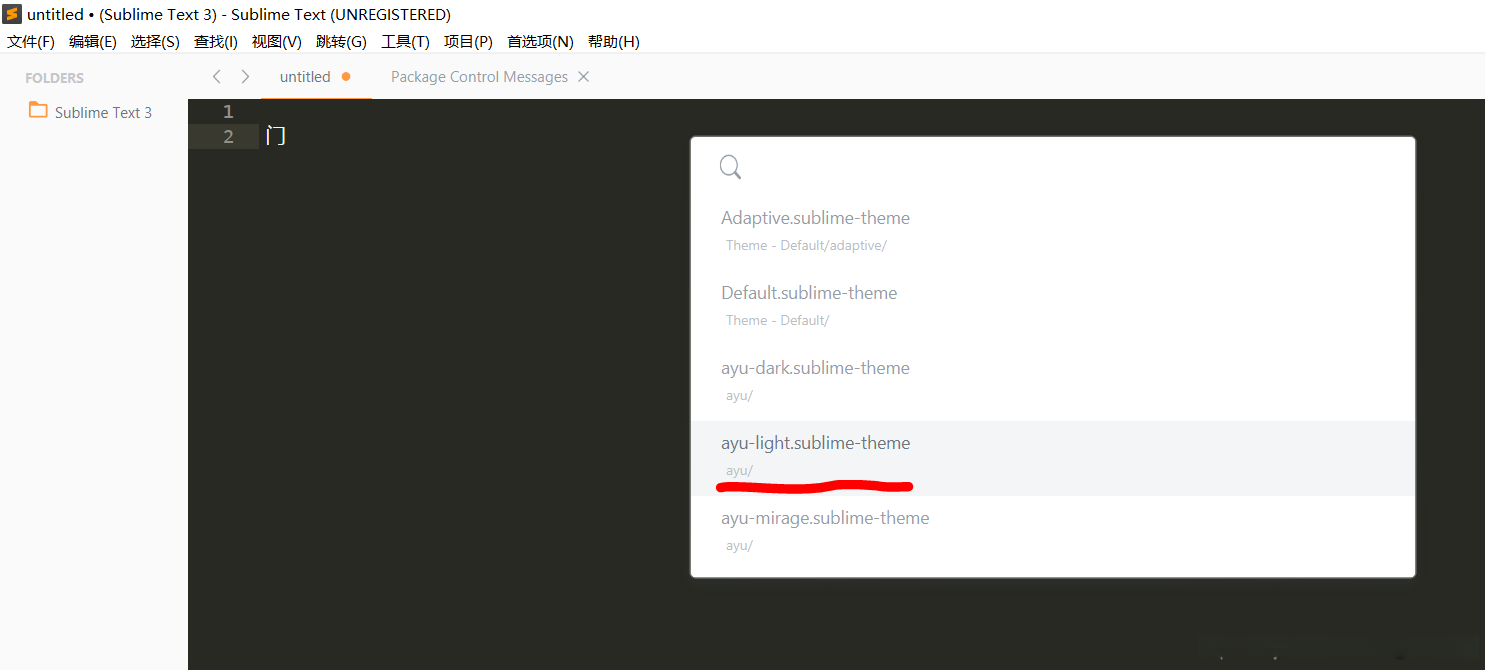Screen dimensions: 1485x670
Task: Click the unsaved dot on untitled tab
Action: tap(346, 77)
